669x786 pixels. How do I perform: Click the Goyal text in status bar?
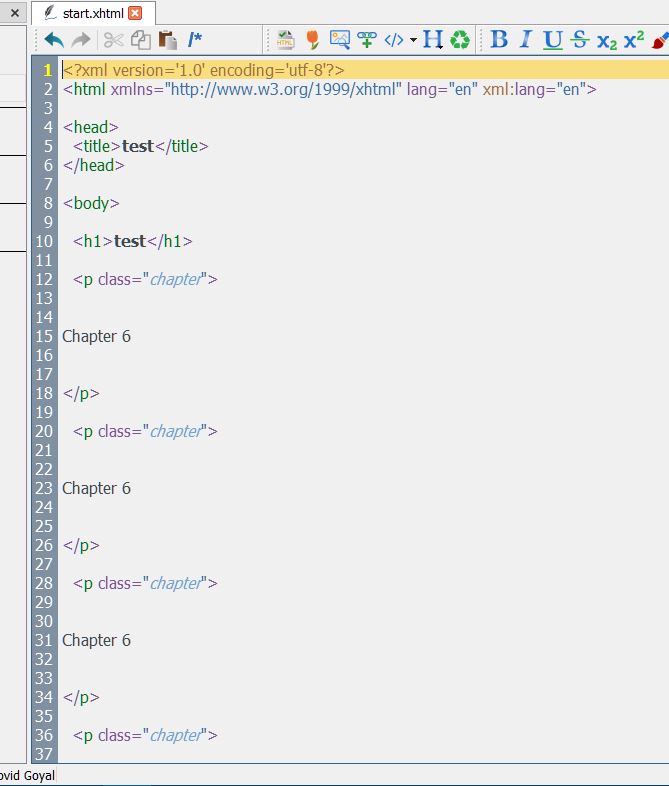click(40, 775)
